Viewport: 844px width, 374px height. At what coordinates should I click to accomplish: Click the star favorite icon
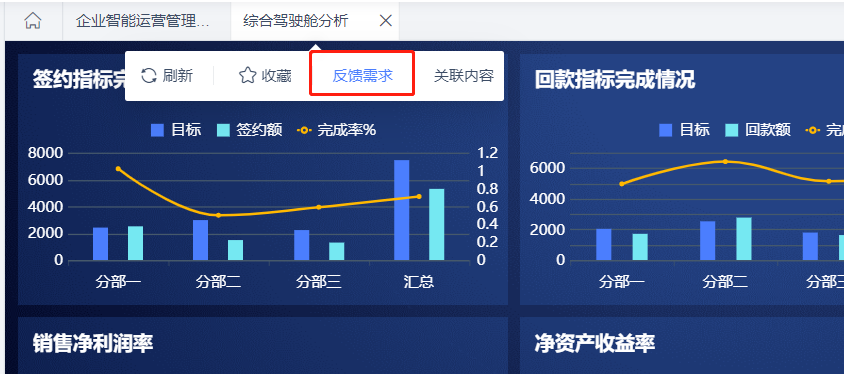coord(247,75)
